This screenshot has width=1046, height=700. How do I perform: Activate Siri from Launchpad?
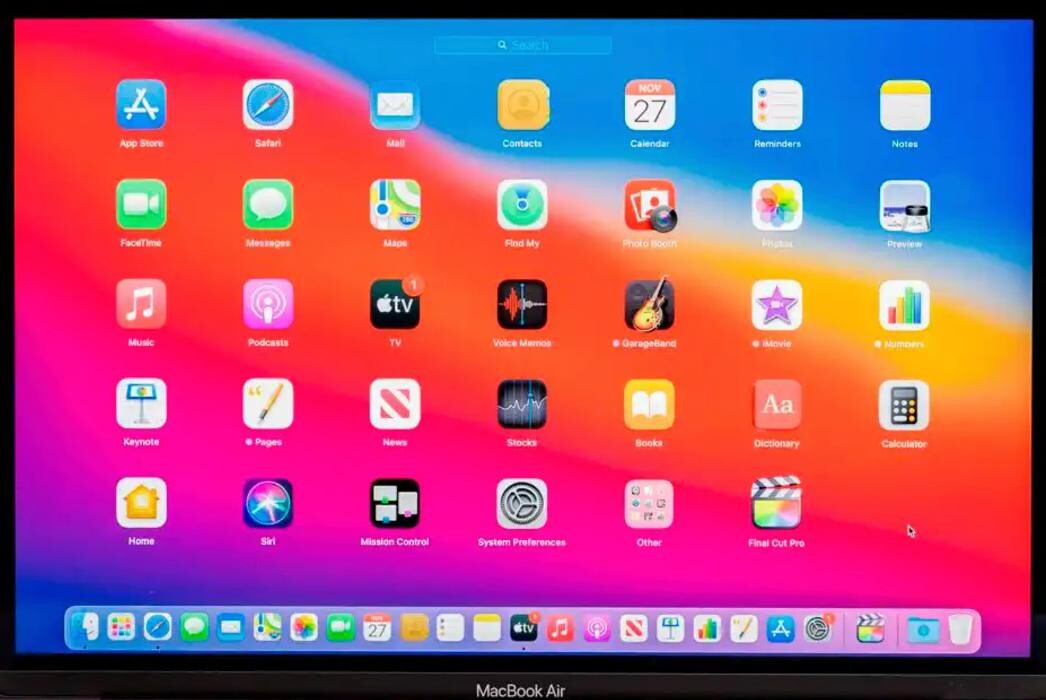click(x=268, y=502)
